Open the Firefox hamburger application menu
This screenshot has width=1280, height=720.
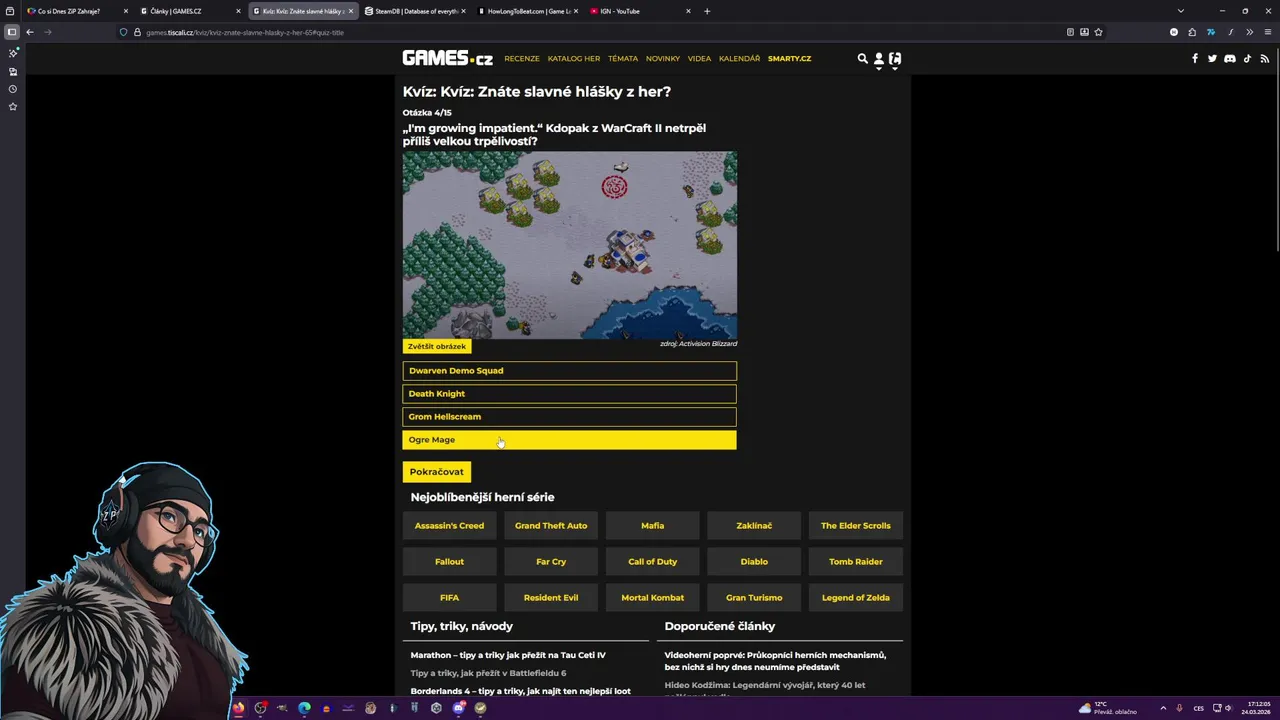pos(1267,32)
